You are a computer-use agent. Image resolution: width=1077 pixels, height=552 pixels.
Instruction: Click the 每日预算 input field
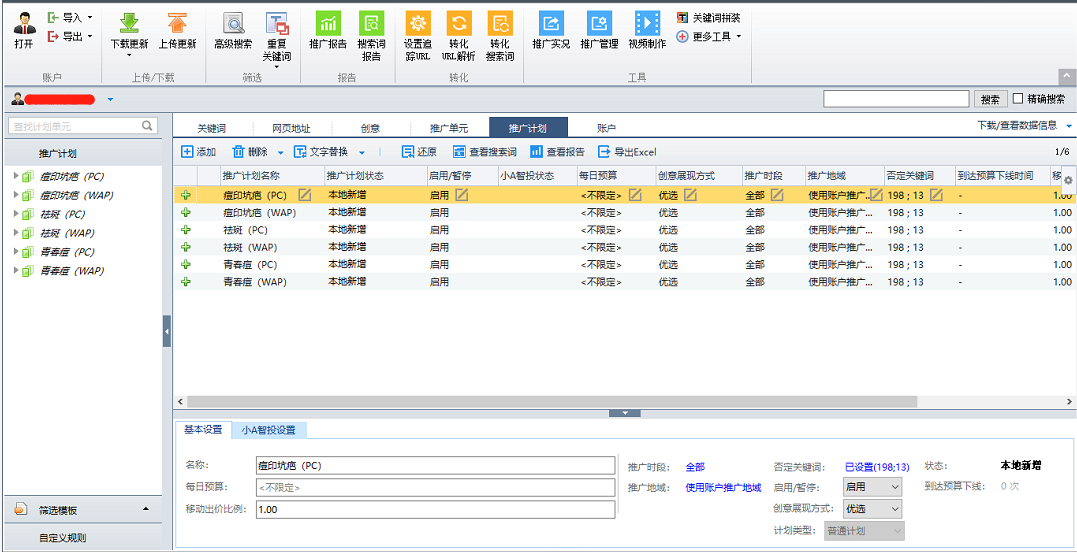[x=435, y=487]
